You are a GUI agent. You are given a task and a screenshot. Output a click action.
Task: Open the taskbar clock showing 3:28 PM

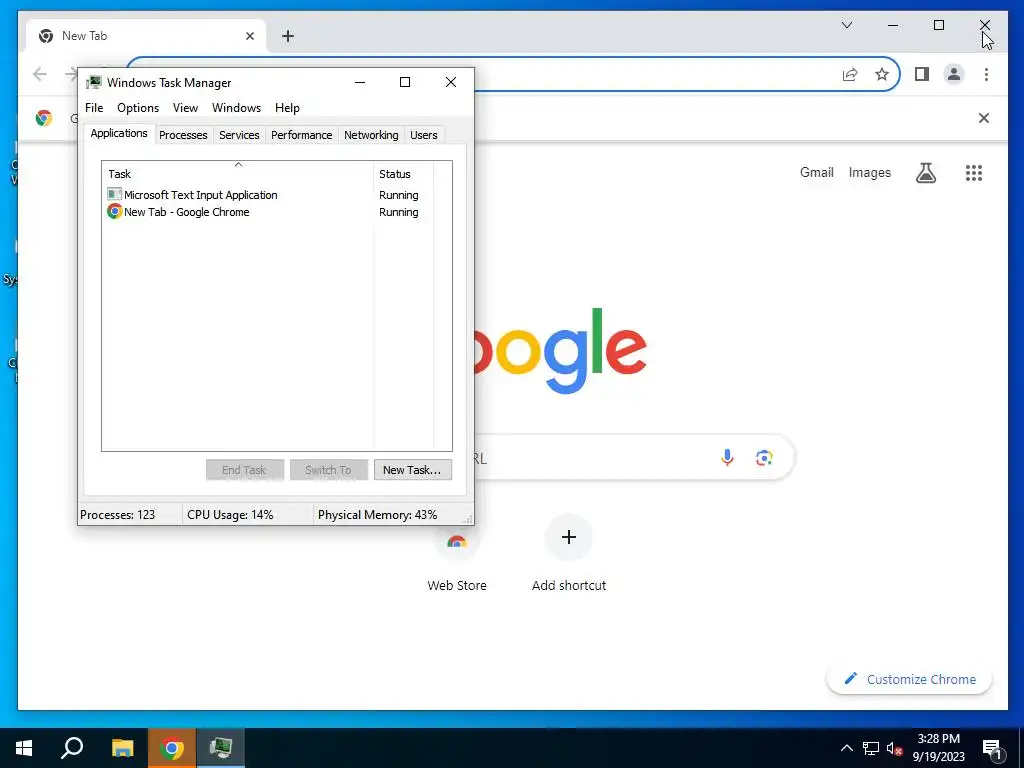pyautogui.click(x=938, y=748)
